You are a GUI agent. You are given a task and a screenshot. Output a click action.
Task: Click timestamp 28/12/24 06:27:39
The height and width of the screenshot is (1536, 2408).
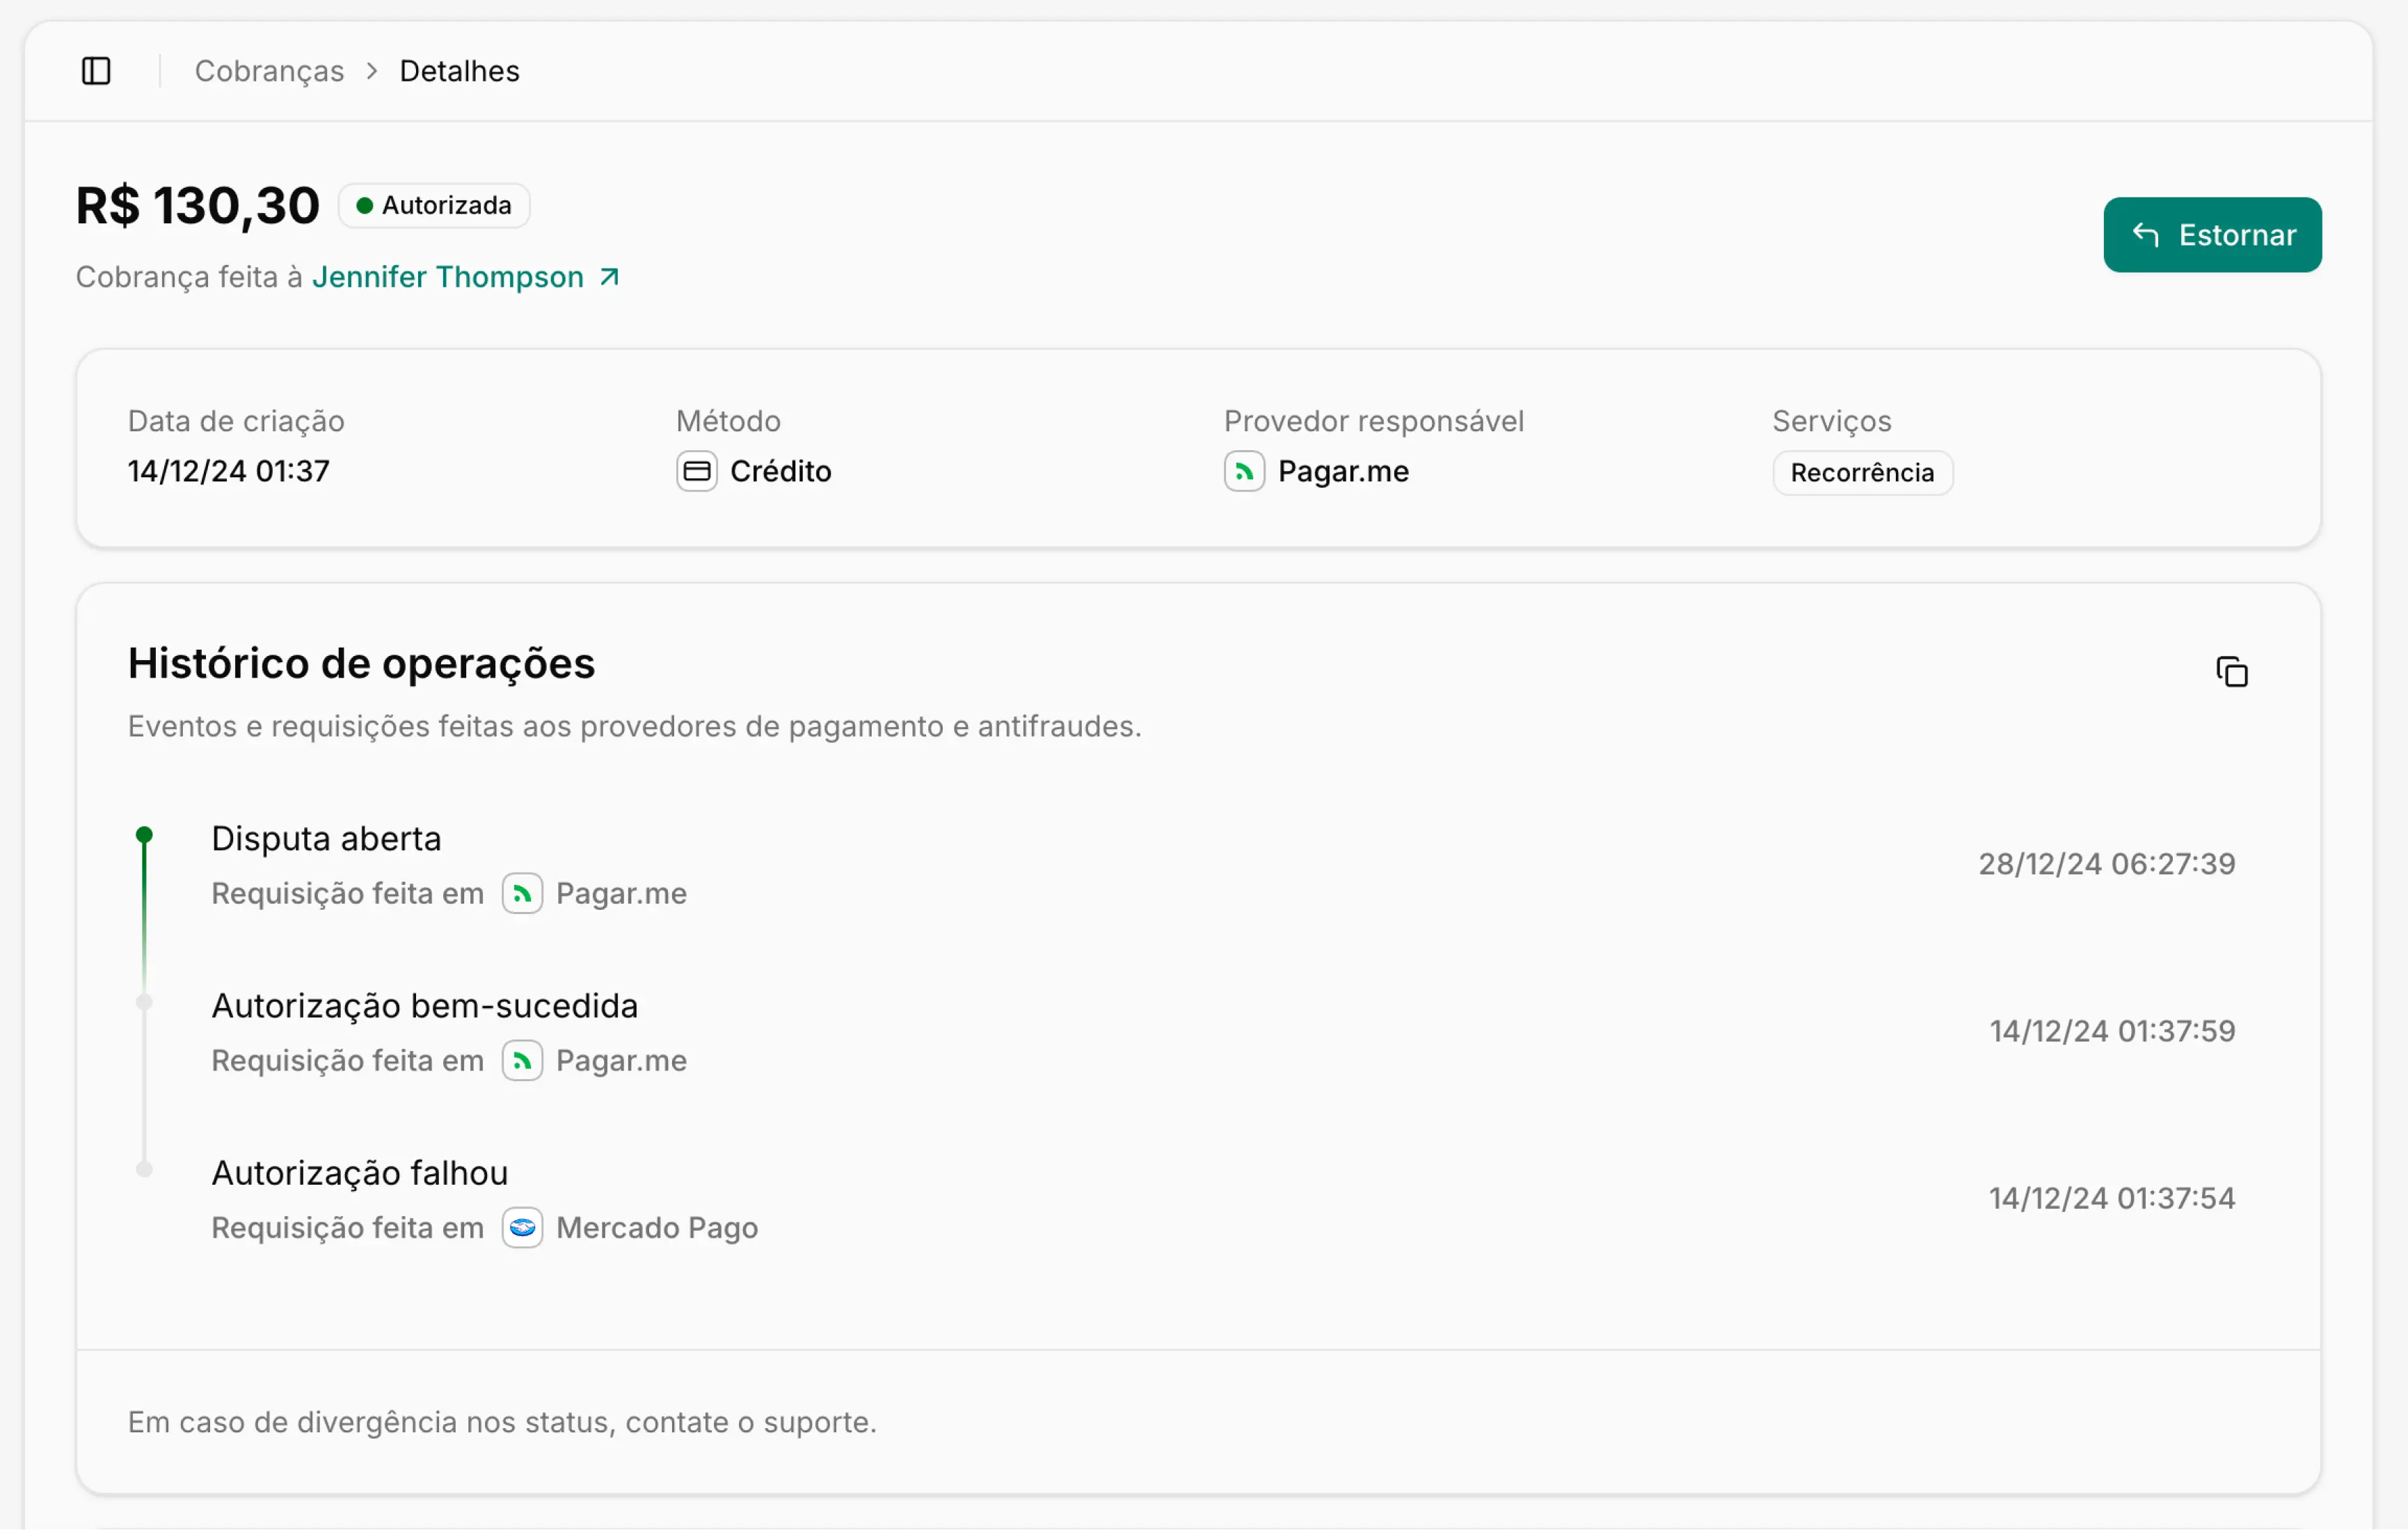point(2107,864)
